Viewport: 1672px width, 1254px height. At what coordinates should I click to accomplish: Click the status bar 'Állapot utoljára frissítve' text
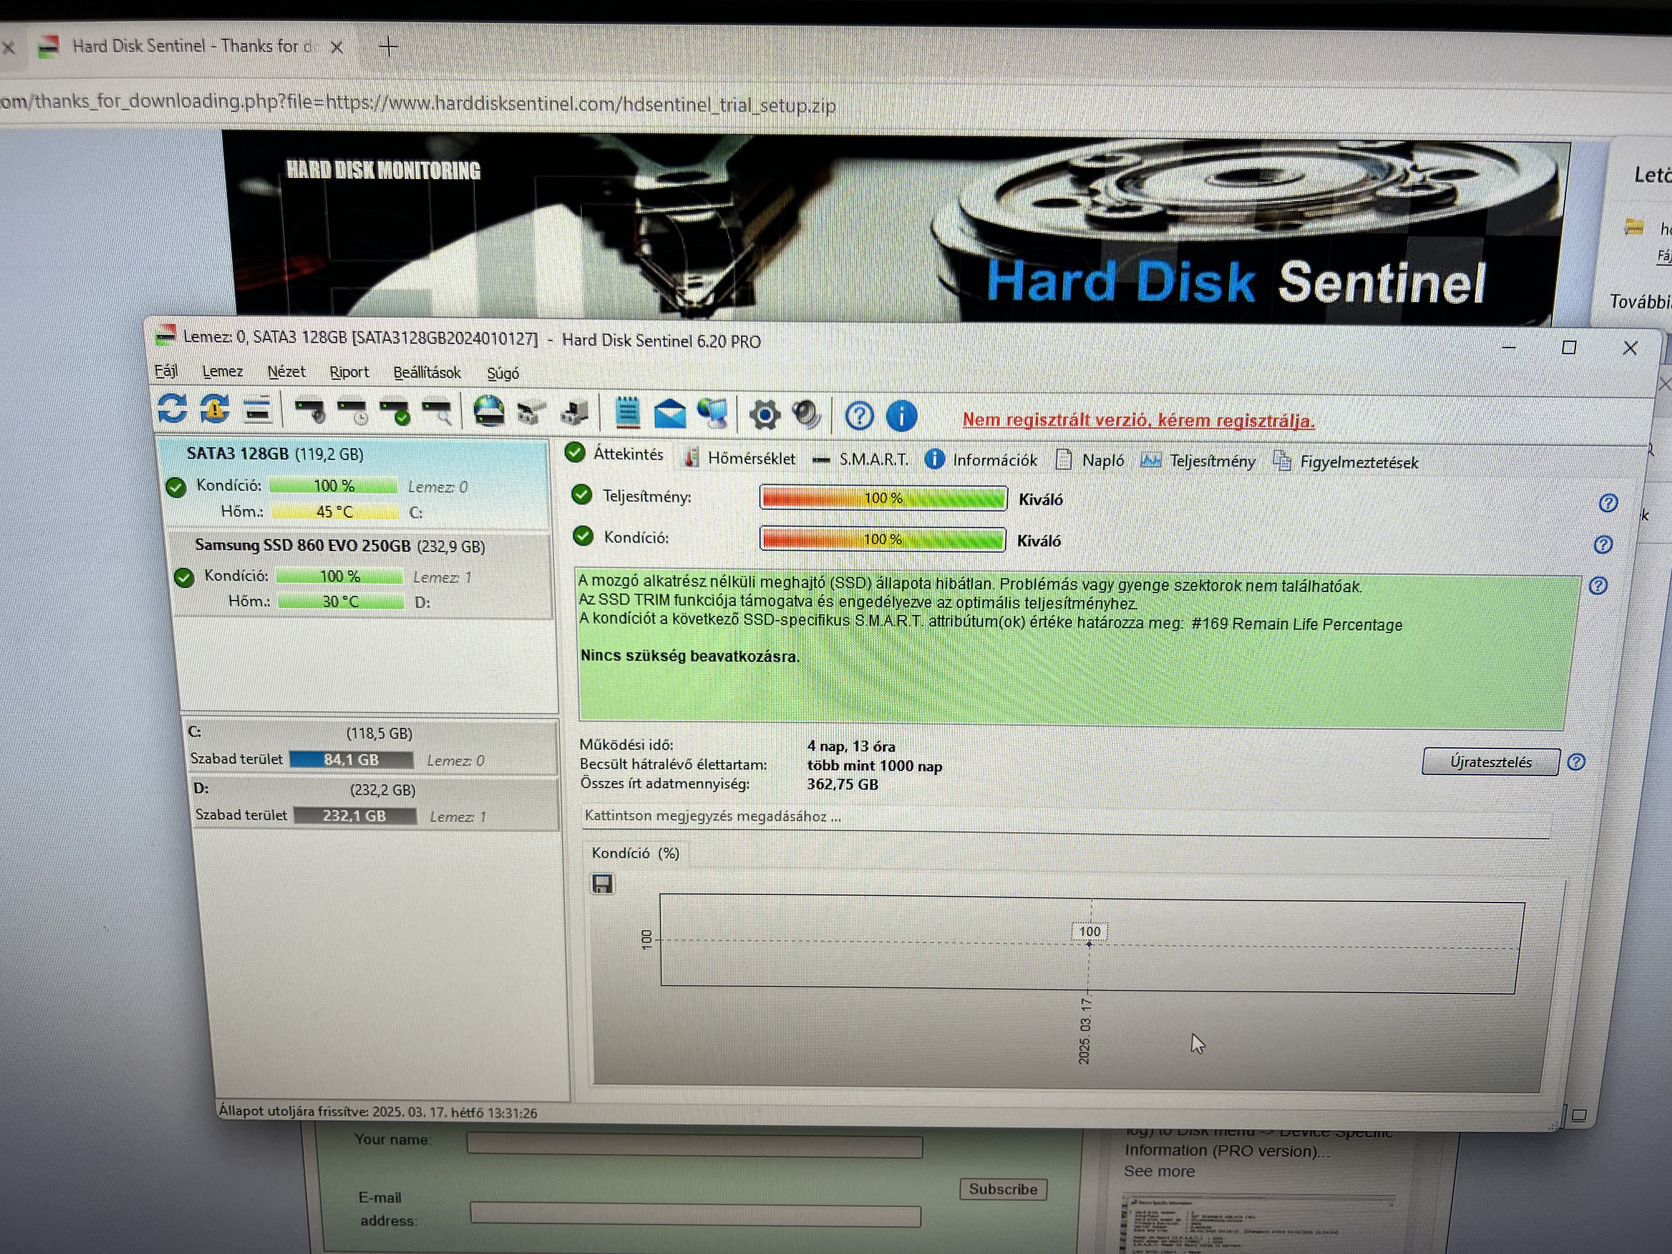coord(378,1112)
